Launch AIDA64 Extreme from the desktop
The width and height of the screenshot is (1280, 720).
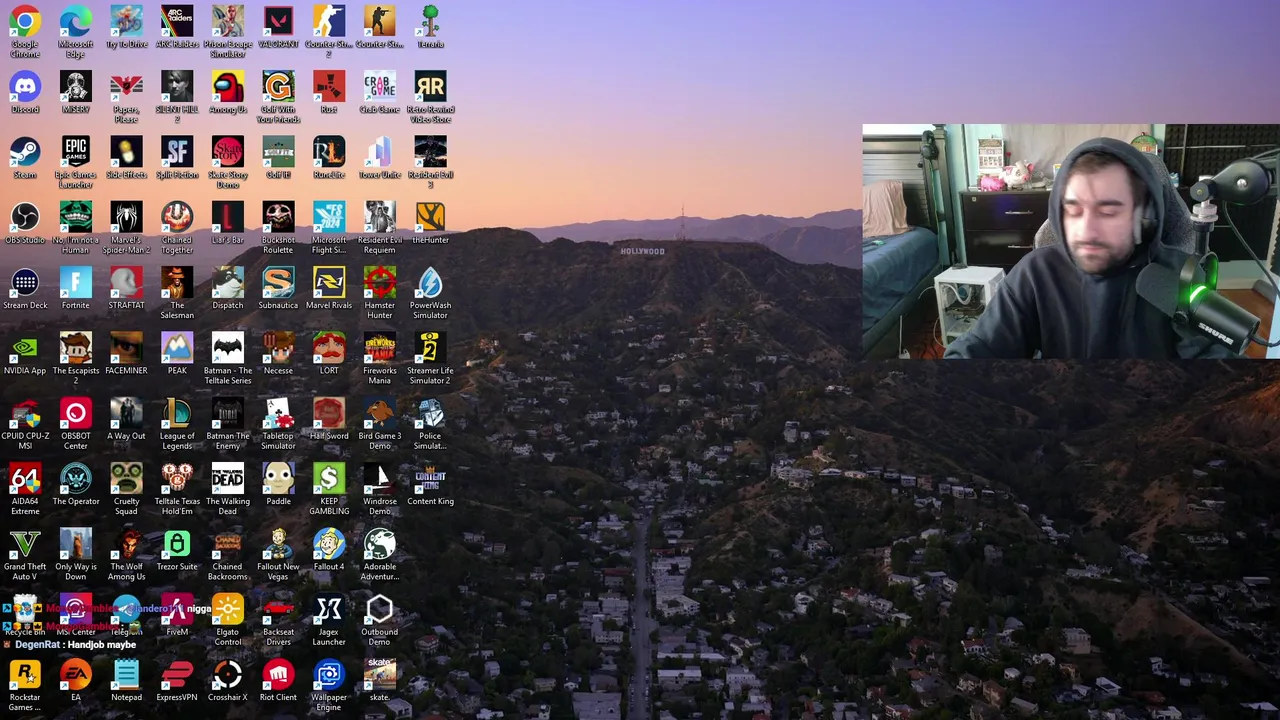click(25, 478)
